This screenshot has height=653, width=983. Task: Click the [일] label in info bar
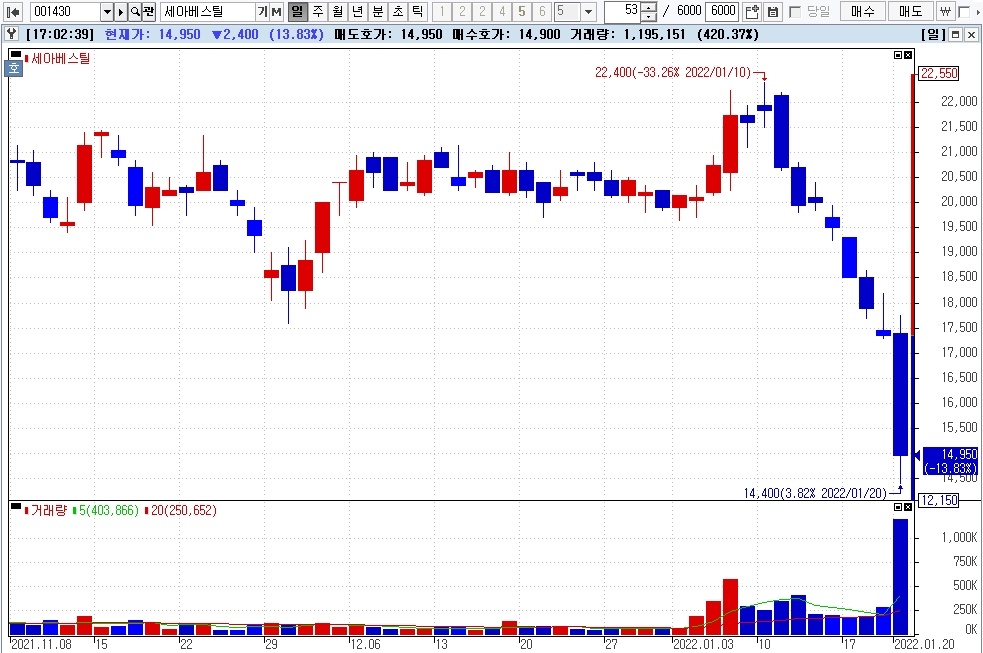(x=933, y=35)
